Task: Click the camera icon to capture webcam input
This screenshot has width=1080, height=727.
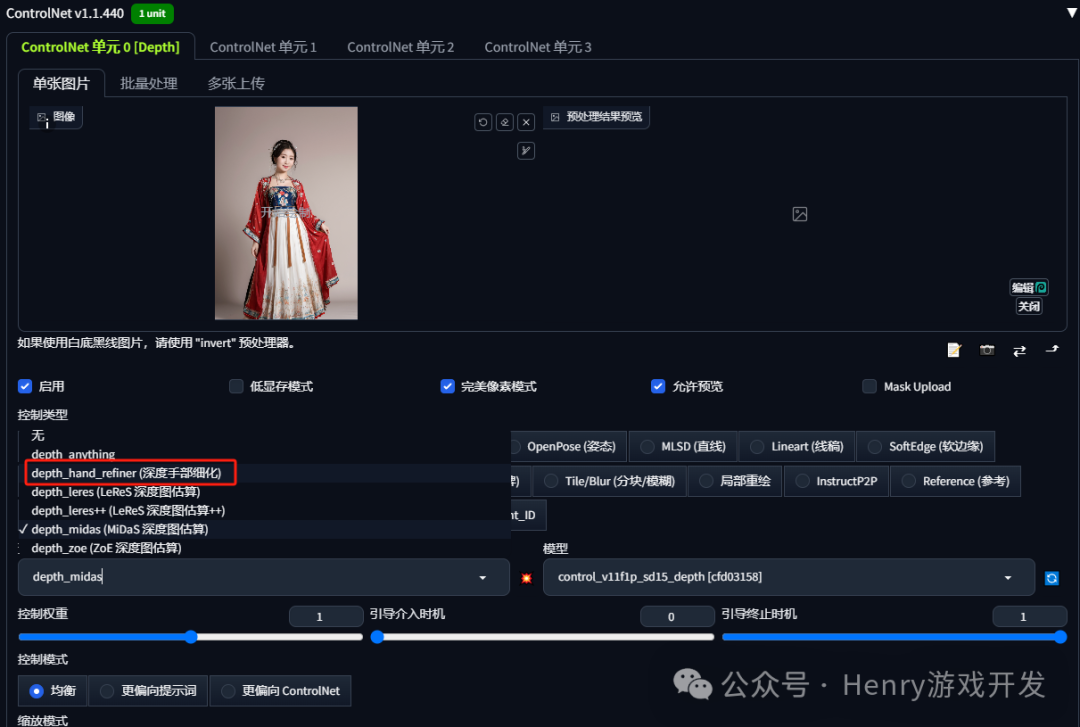Action: pos(987,350)
